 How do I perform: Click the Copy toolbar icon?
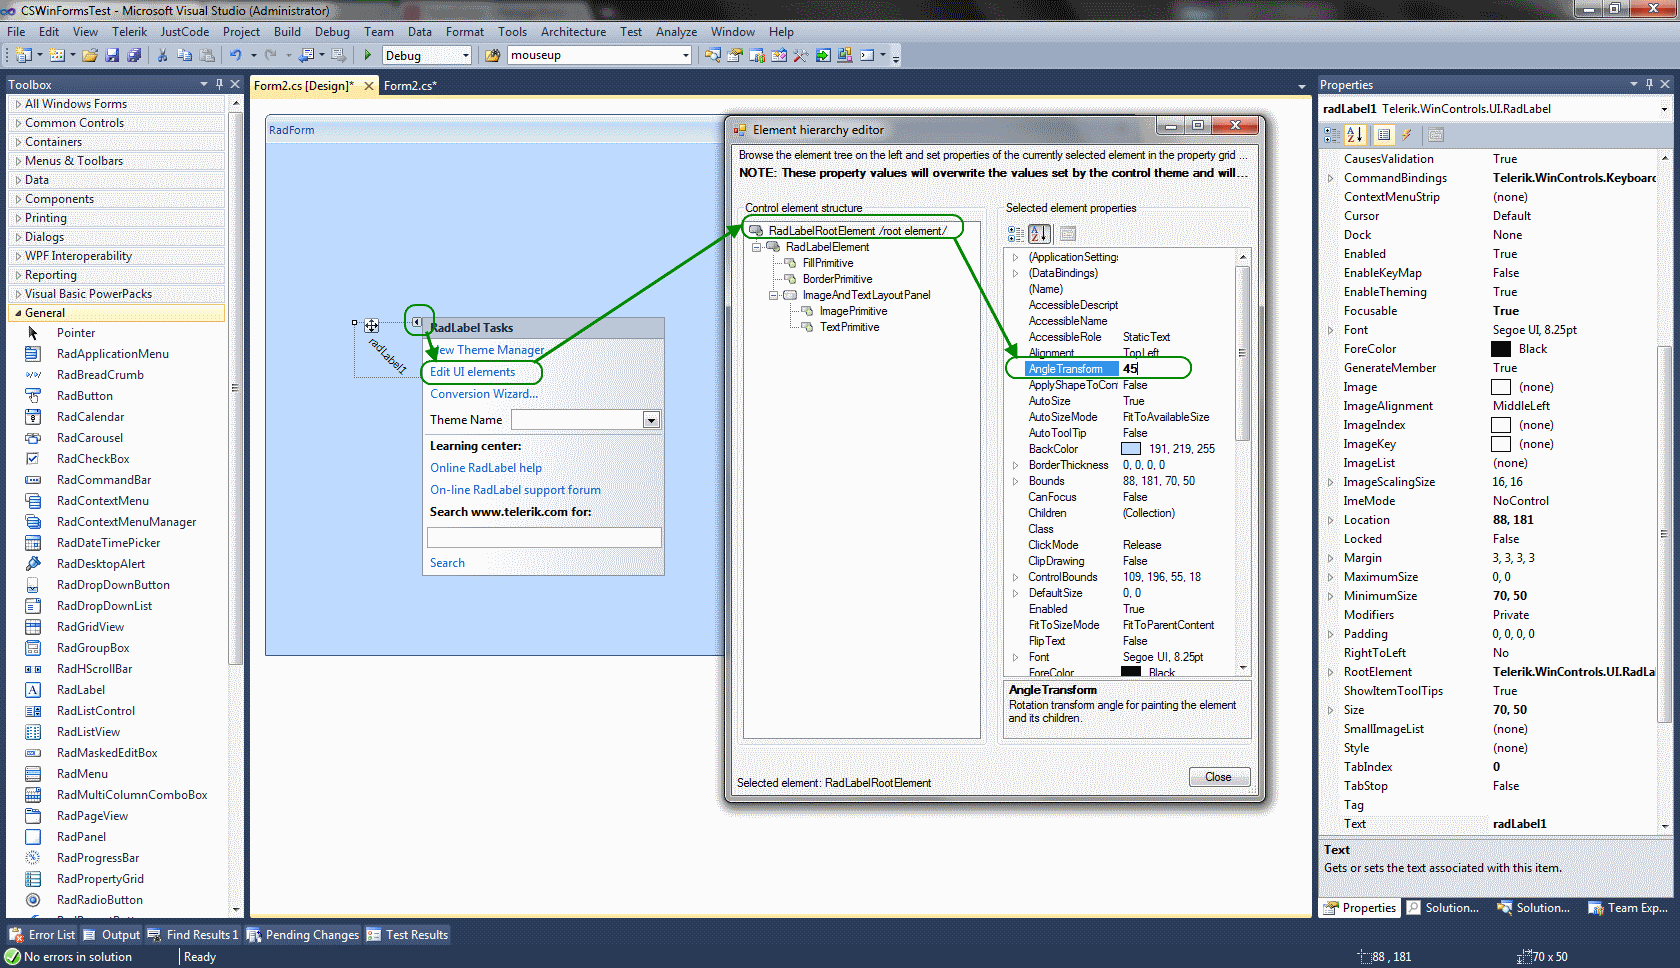click(185, 55)
